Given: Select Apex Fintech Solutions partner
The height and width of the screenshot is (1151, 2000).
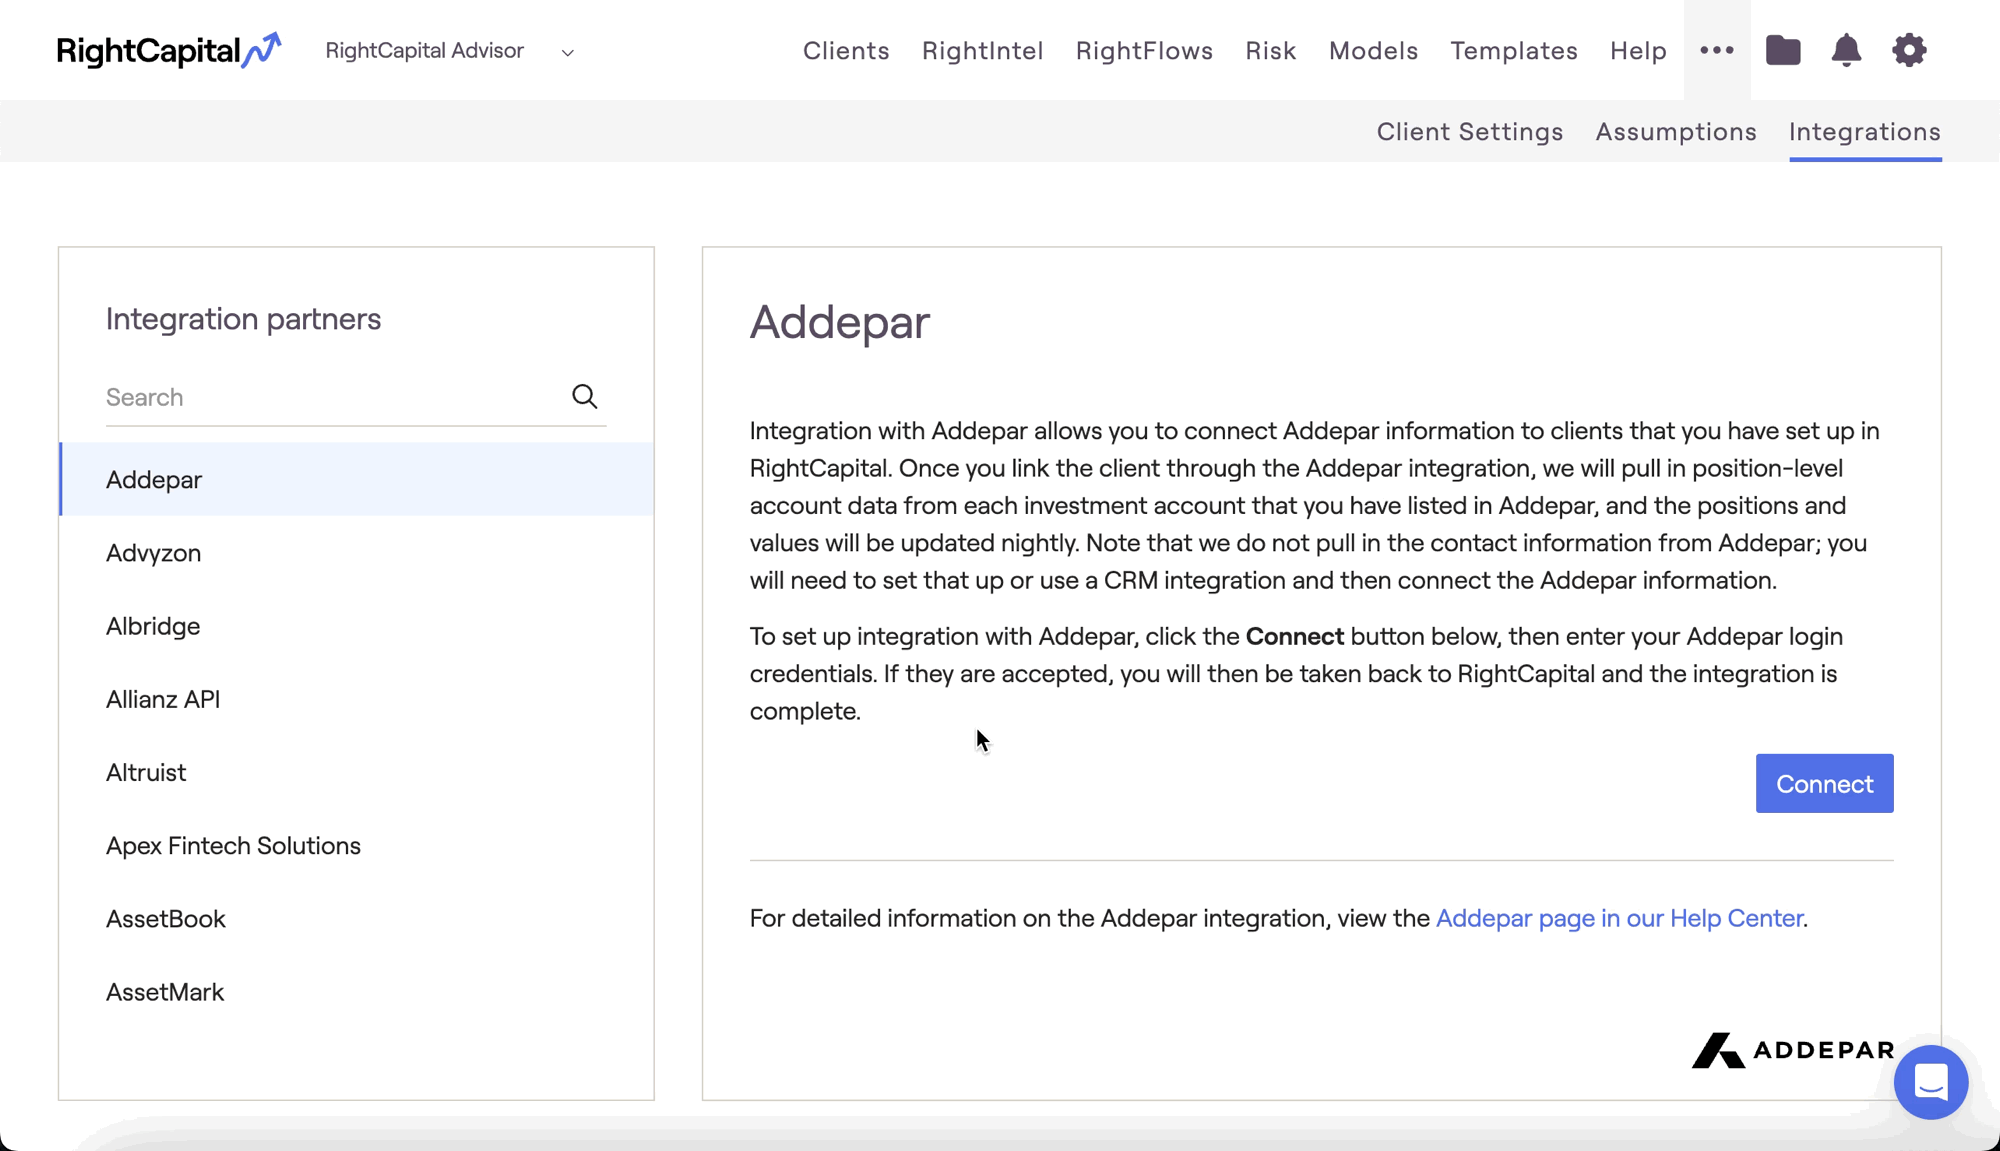Looking at the screenshot, I should pyautogui.click(x=357, y=845).
